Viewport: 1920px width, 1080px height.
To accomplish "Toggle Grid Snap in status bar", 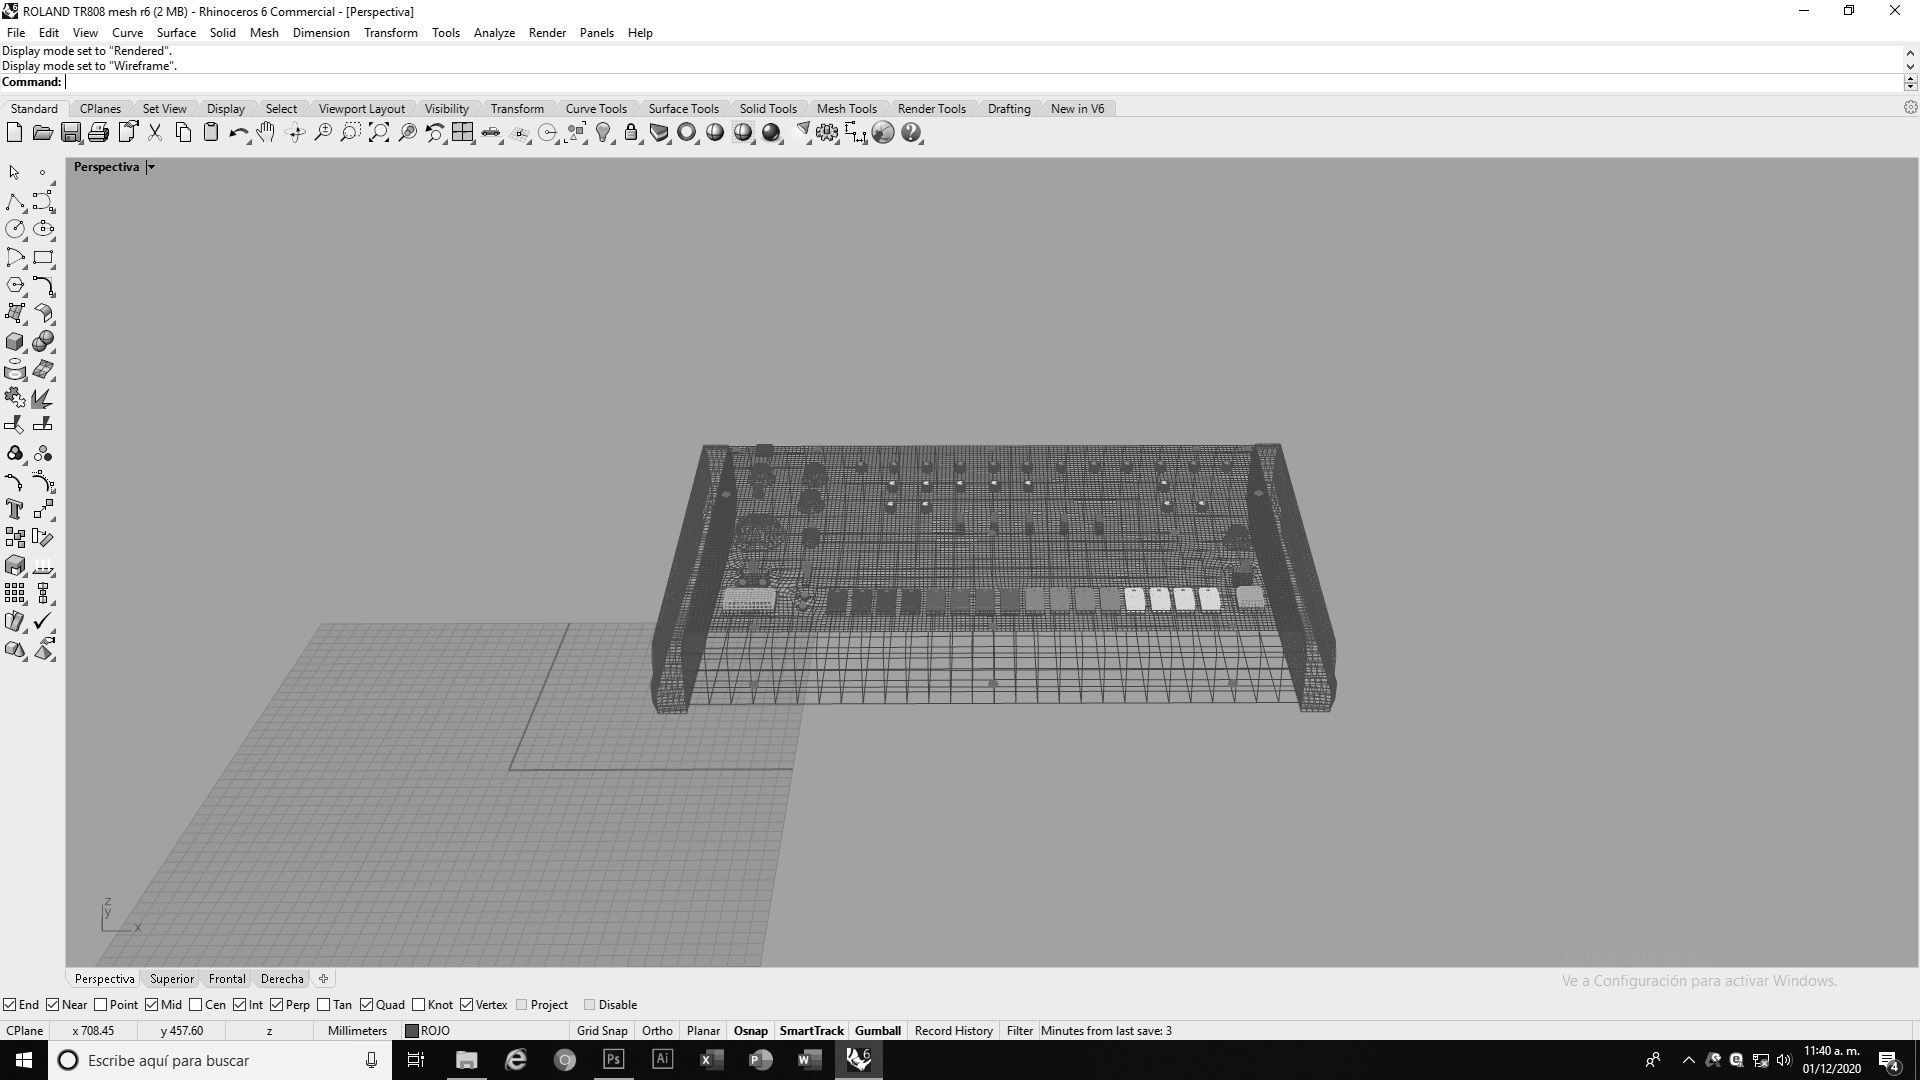I will (602, 1031).
